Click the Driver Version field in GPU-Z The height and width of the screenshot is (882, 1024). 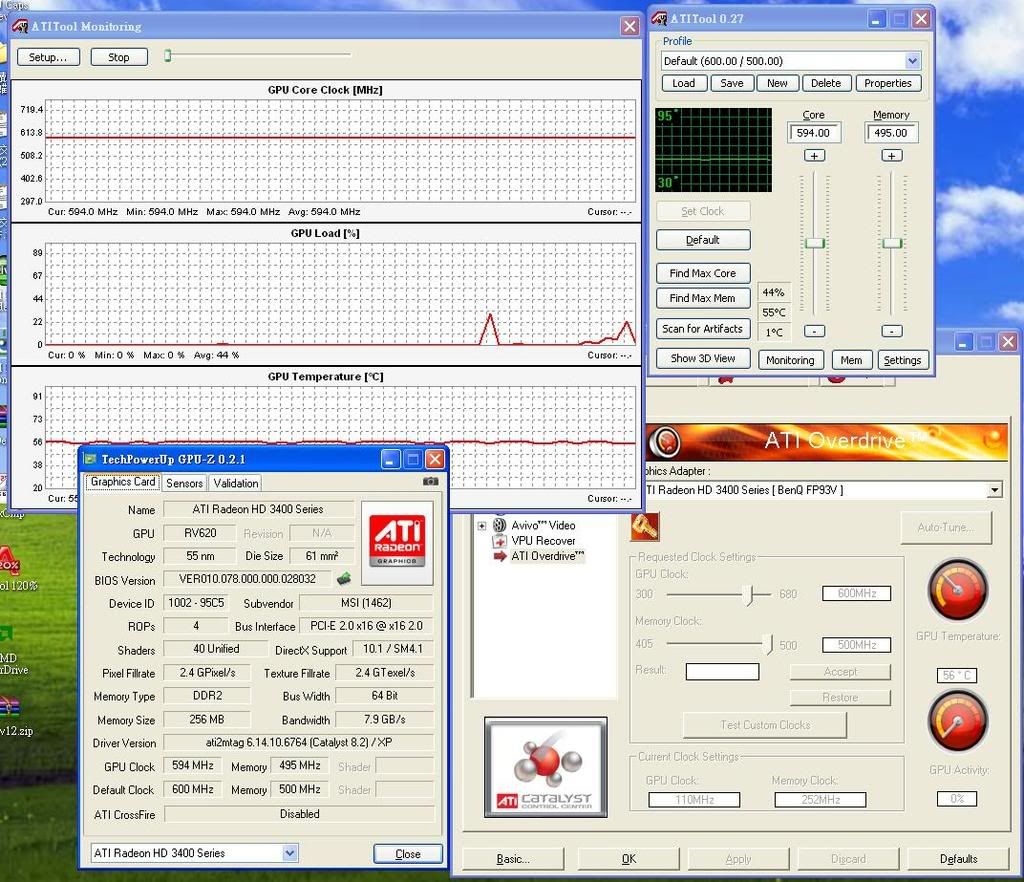pyautogui.click(x=299, y=742)
